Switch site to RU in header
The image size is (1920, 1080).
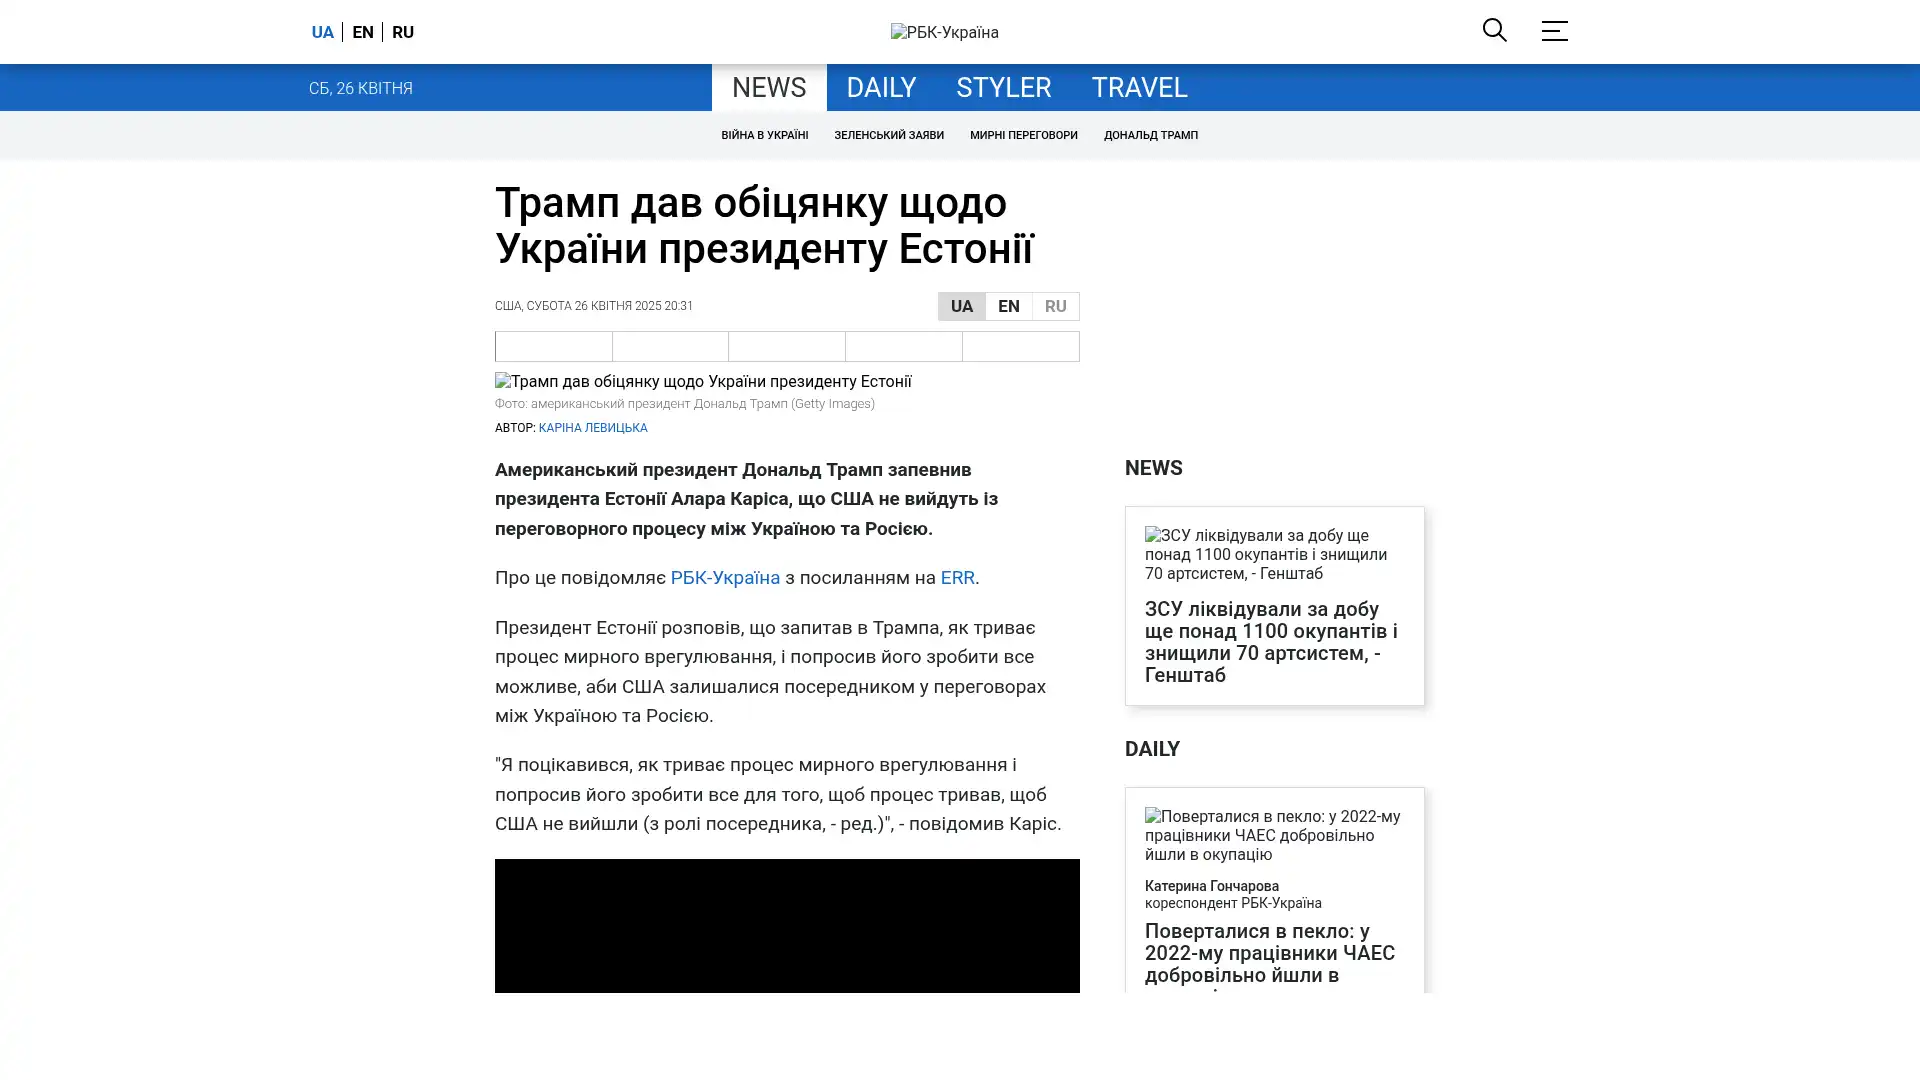(x=402, y=32)
